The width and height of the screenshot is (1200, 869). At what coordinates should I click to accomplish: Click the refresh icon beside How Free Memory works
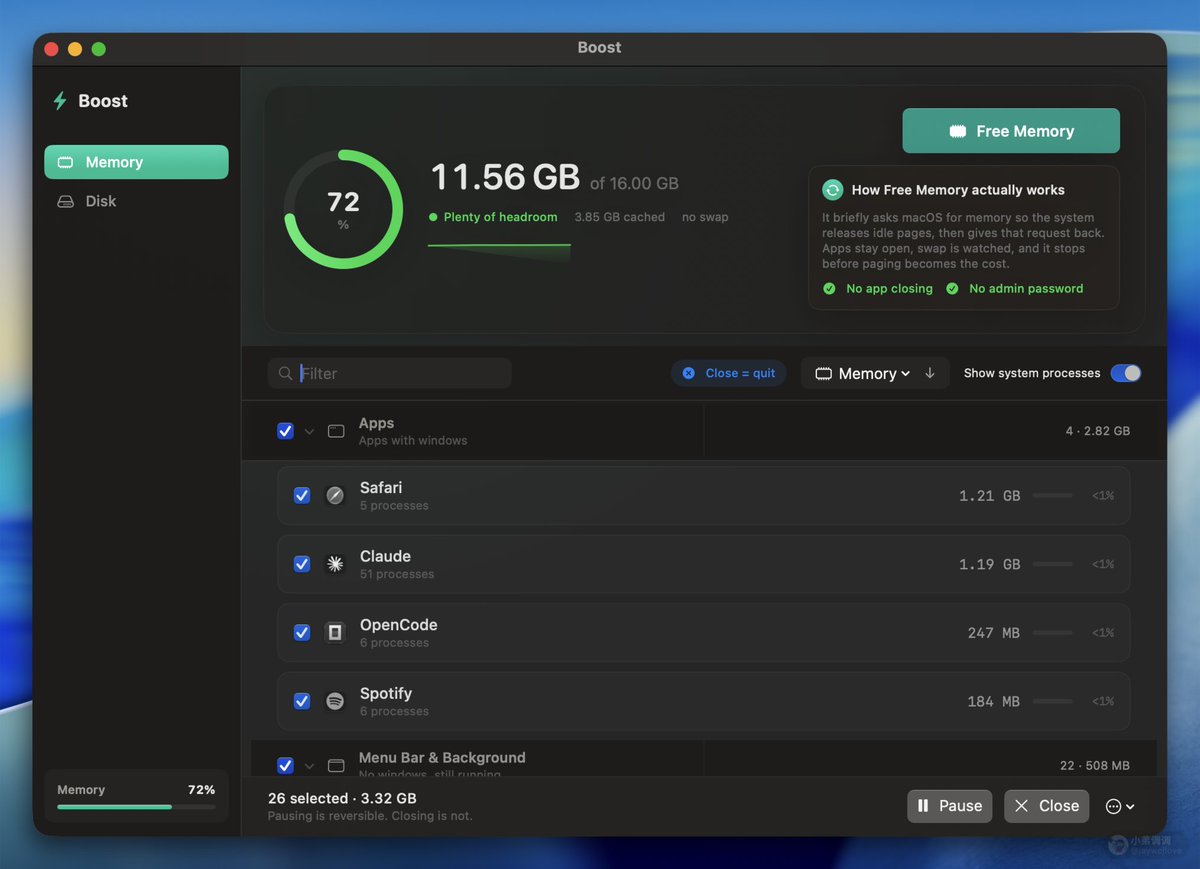point(832,190)
